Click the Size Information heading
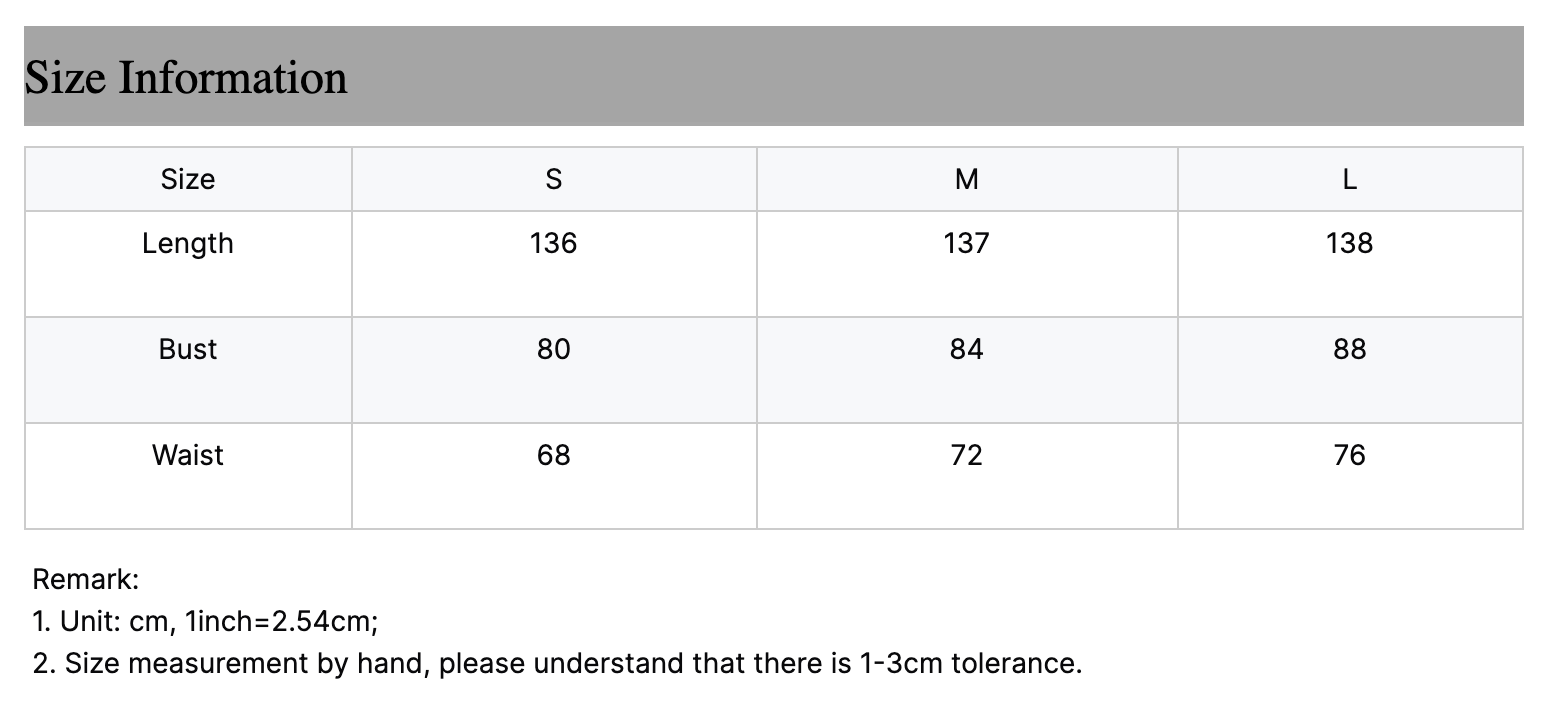 [186, 78]
